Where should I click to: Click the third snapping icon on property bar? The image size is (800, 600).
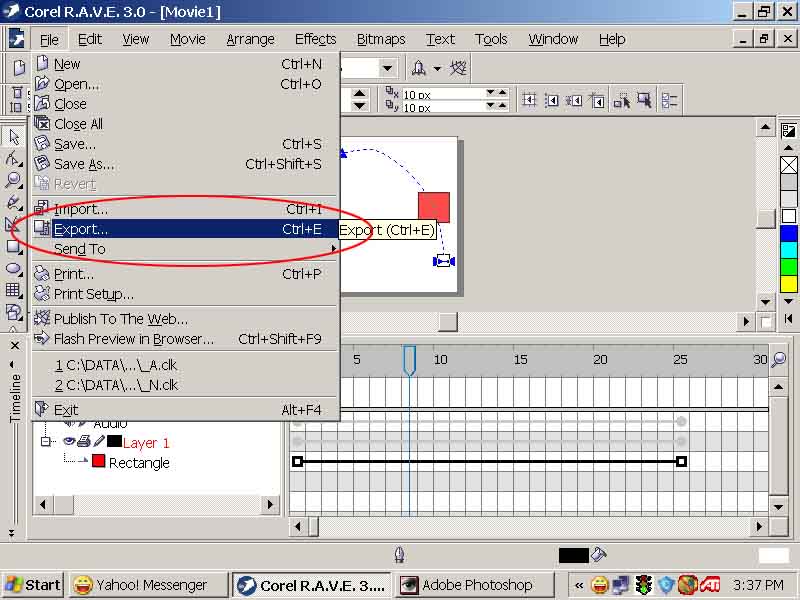coord(573,100)
